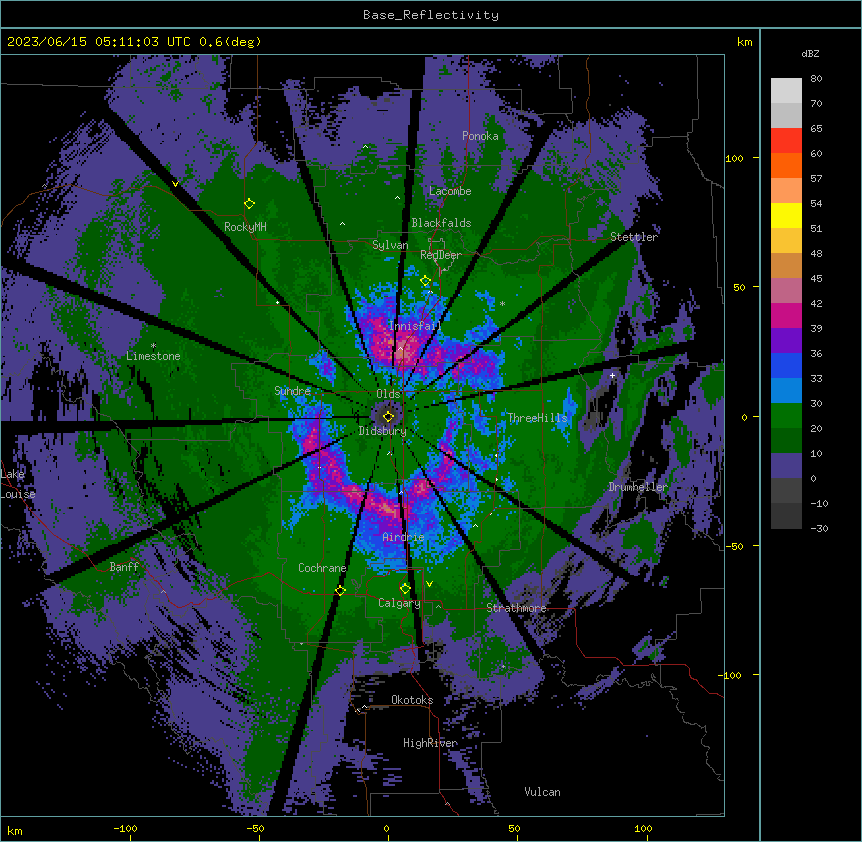
Task: Select the light blue 33–30 dBZ swatch
Action: click(x=786, y=391)
